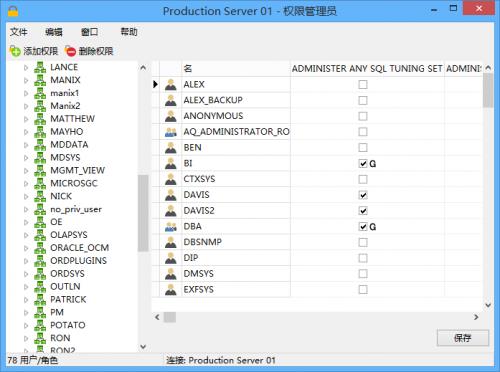Image resolution: width=500 pixels, height=372 pixels.
Task: Enable SQL tuning set privilege for ALEX
Action: [363, 85]
